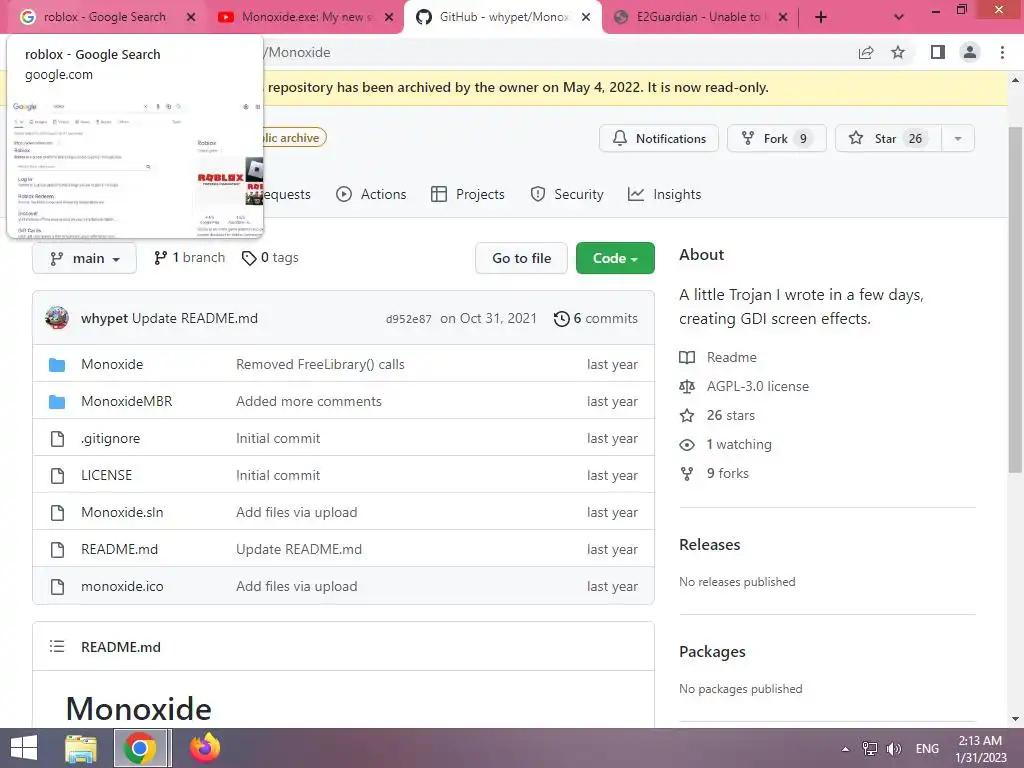Open the .gitignore file
Image resolution: width=1024 pixels, height=768 pixels.
tap(110, 439)
